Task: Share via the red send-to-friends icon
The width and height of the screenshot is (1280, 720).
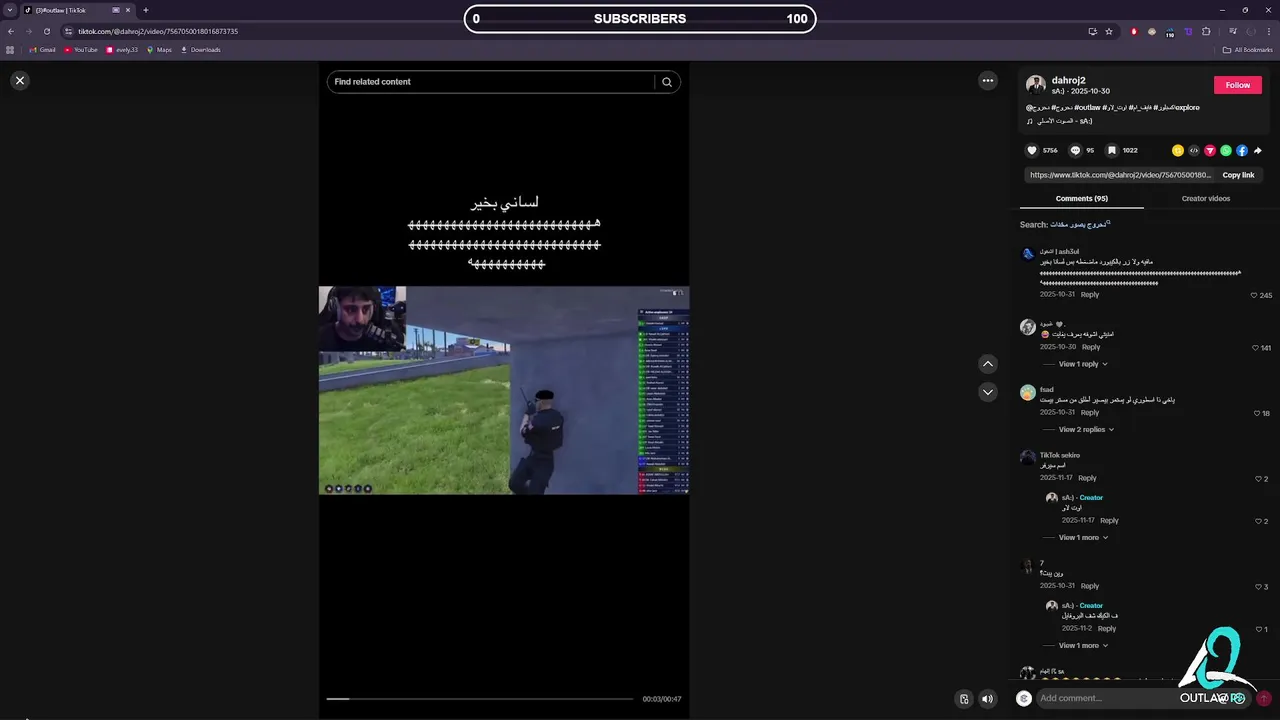Action: [x=1210, y=150]
